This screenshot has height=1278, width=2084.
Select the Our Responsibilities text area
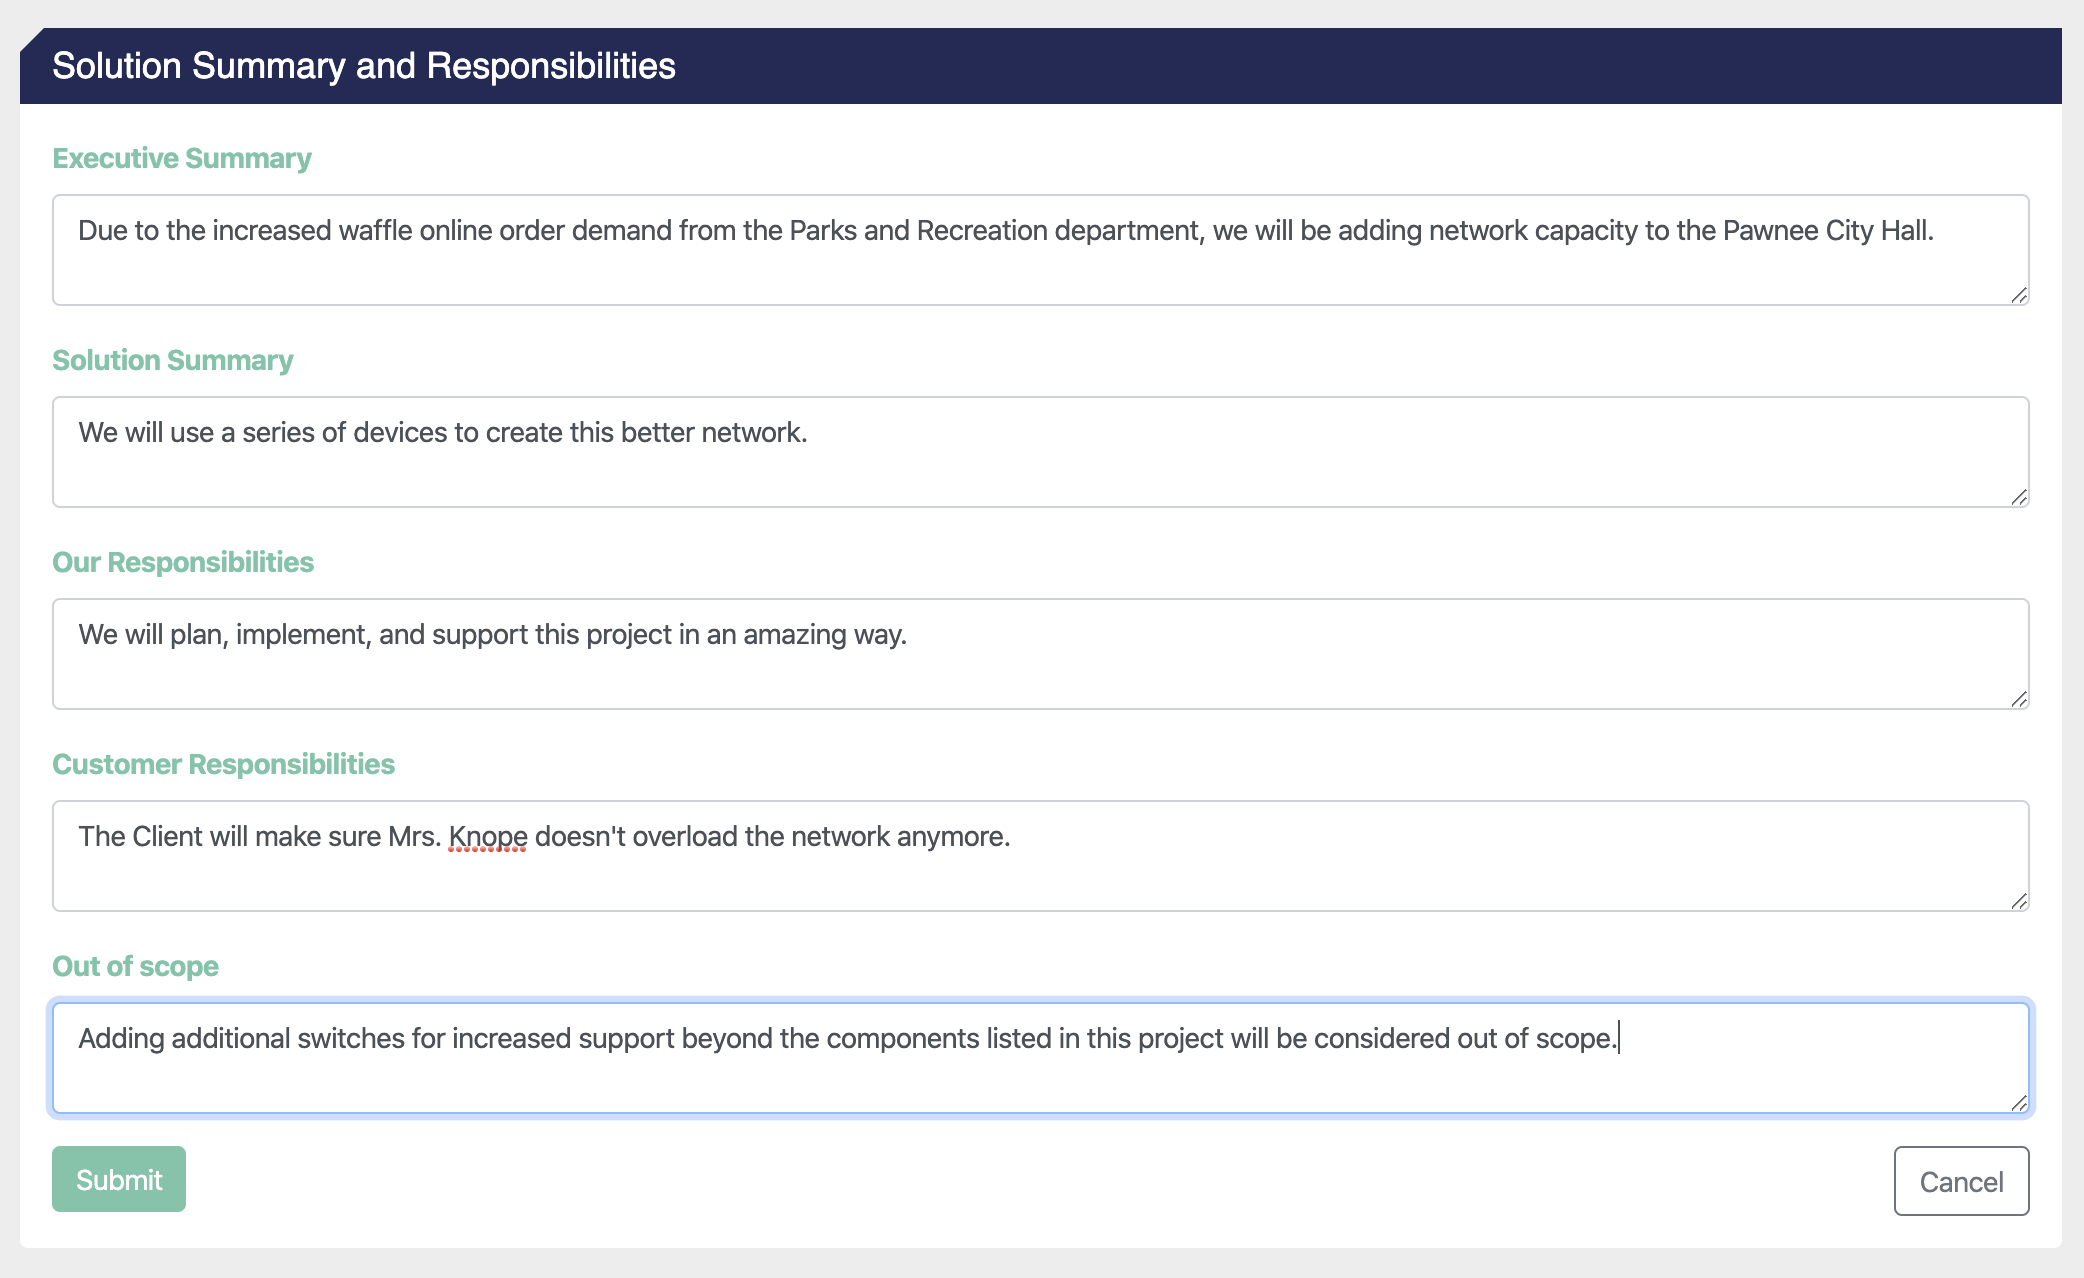tap(1041, 654)
